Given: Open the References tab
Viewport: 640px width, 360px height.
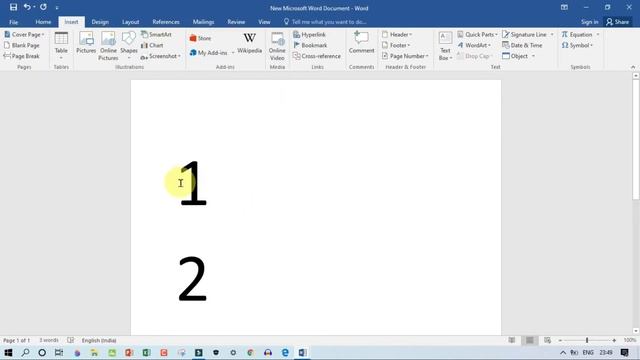Looking at the screenshot, I should pos(166,22).
